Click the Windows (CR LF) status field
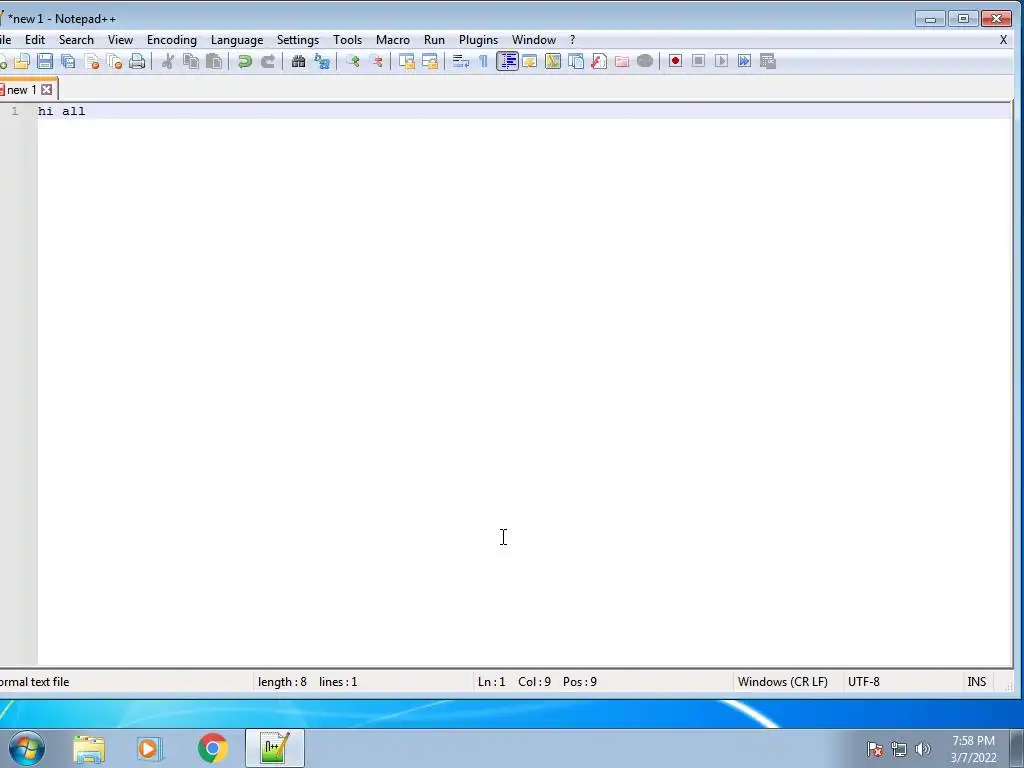This screenshot has height=768, width=1024. point(782,682)
